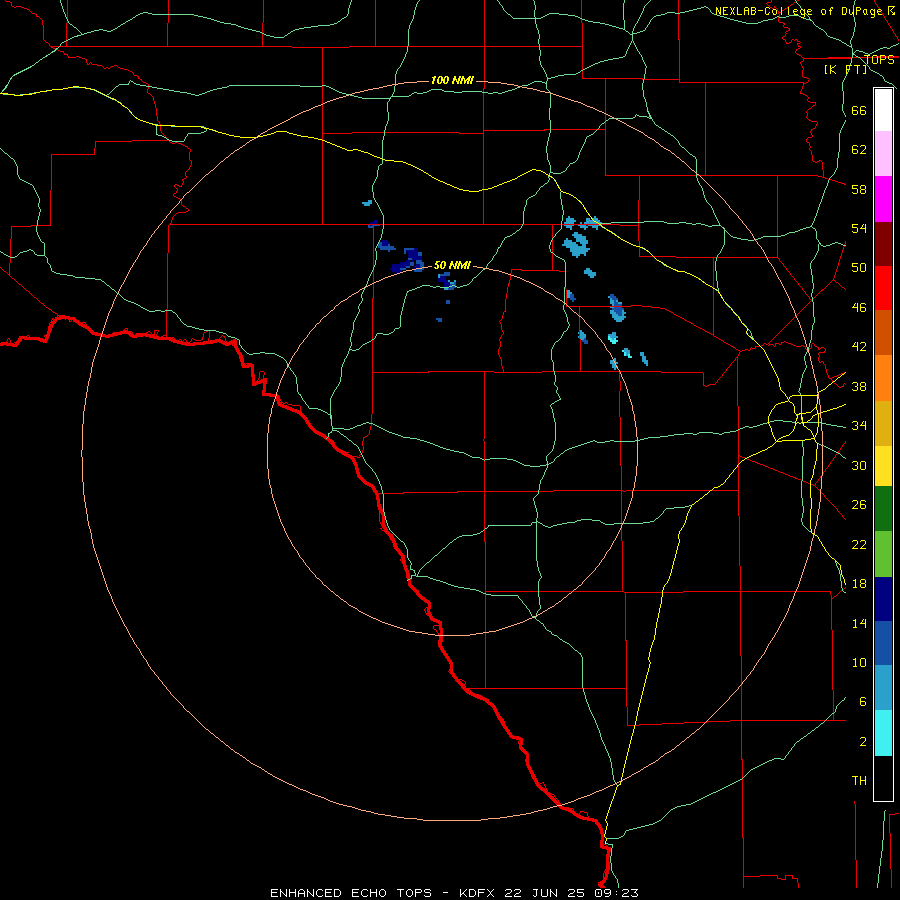
Task: Click the light green swatch above 26
Action: 883,554
